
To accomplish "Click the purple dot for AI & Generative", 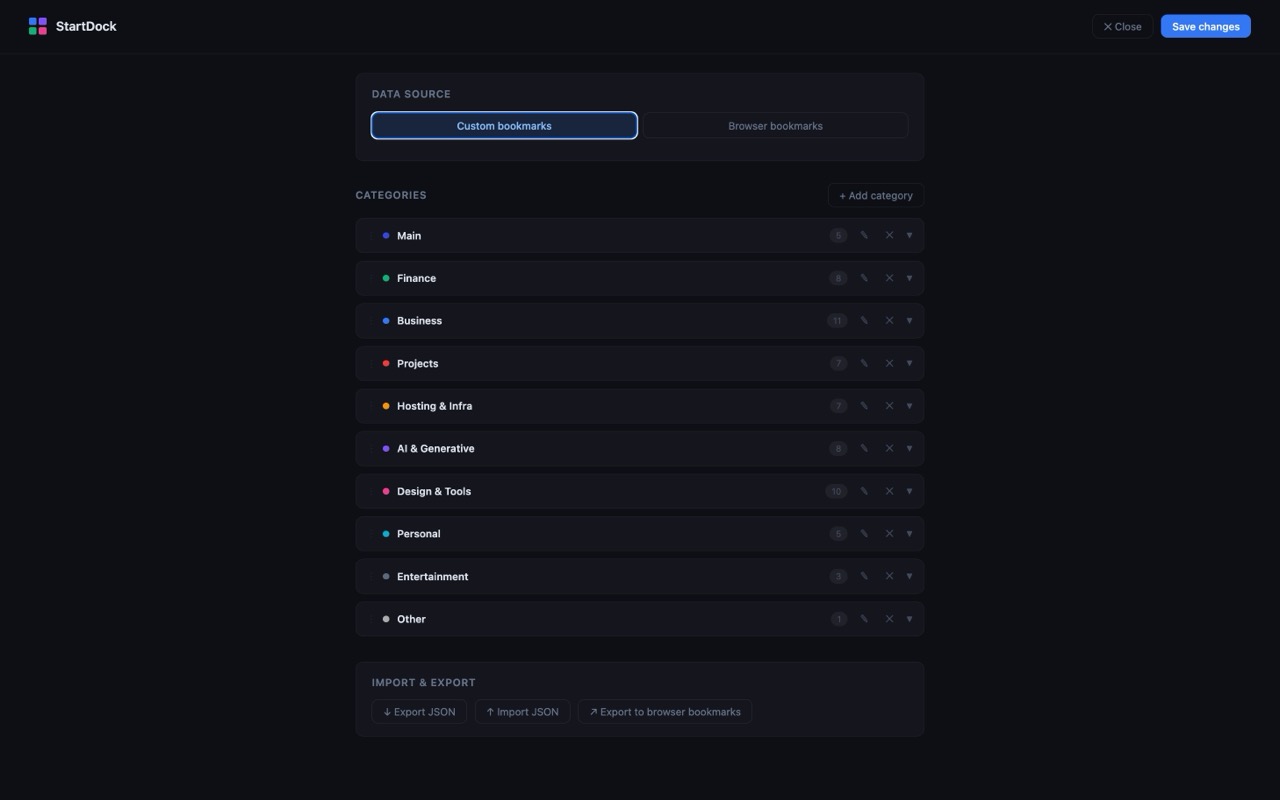I will 386,449.
